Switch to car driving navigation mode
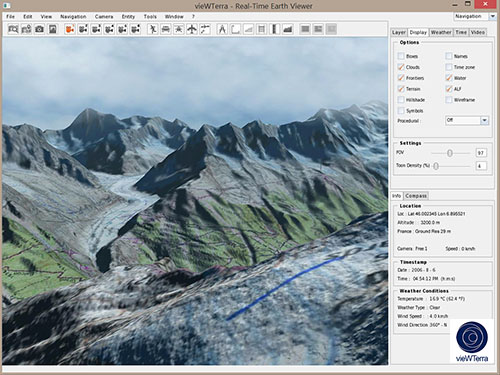Viewport: 500px width, 375px height. coord(165,29)
